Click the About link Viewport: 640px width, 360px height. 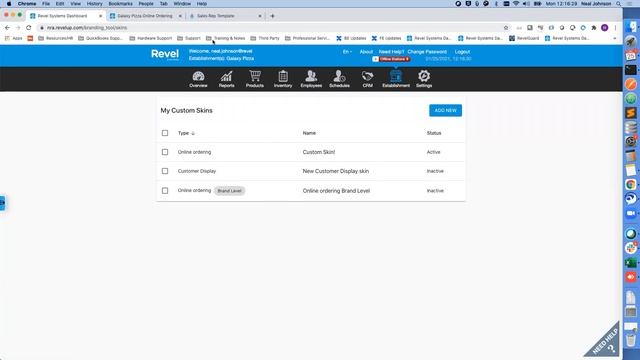click(366, 52)
